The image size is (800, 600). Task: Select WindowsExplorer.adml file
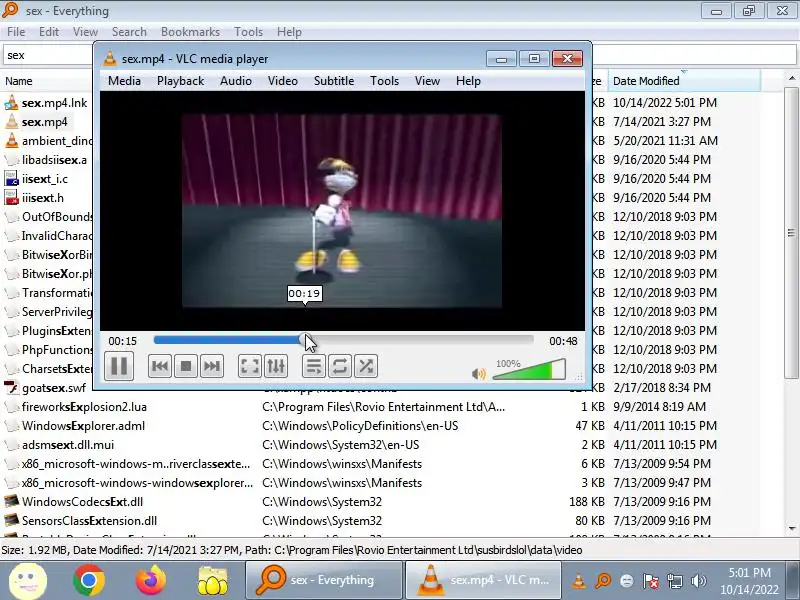[83, 426]
